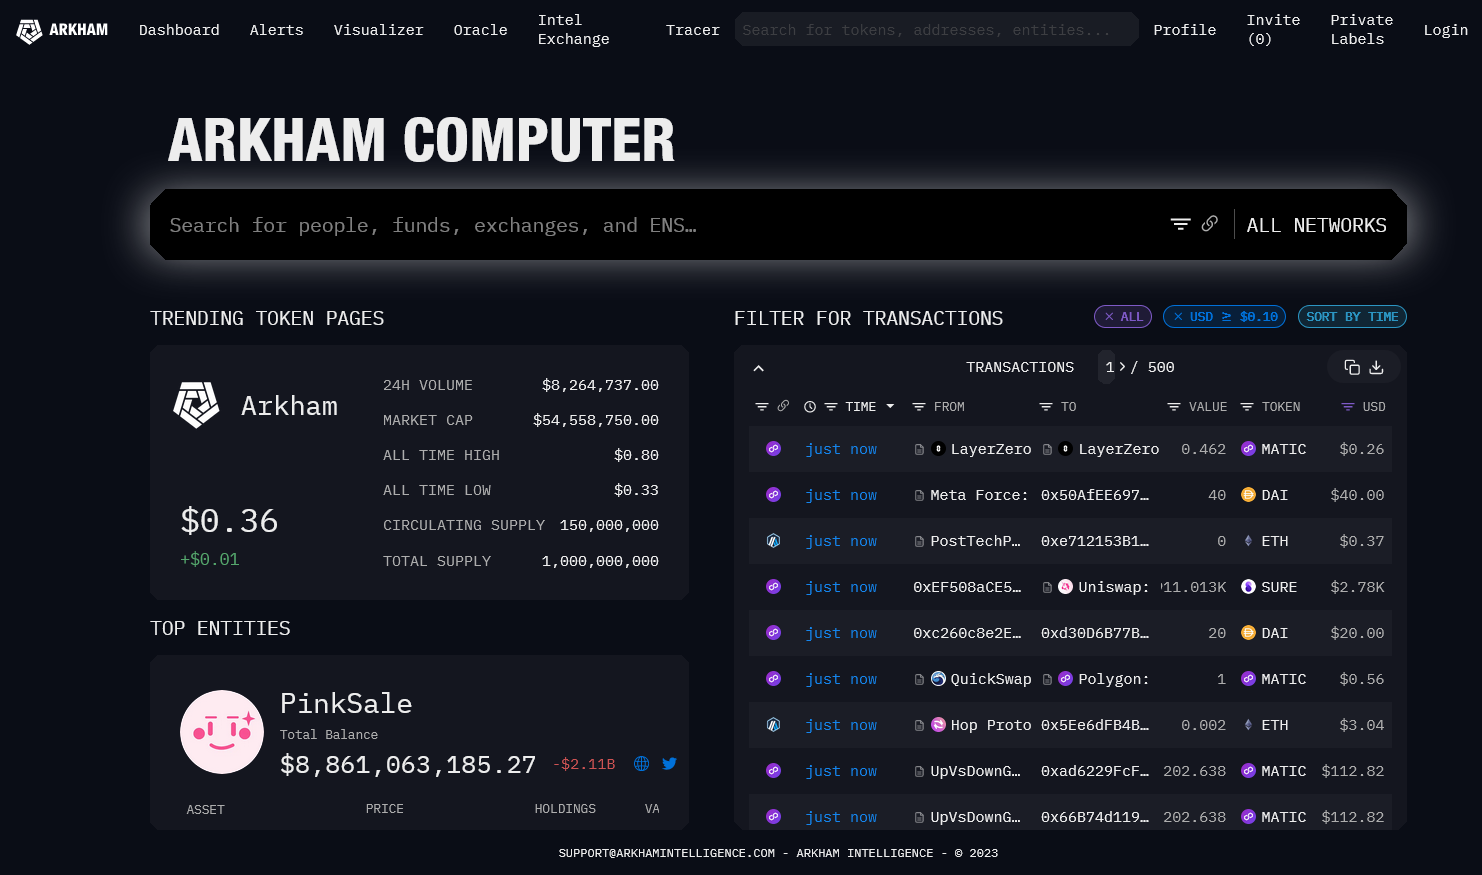Click recipient address 0xad6229FcF
This screenshot has height=875, width=1482.
pos(1095,771)
